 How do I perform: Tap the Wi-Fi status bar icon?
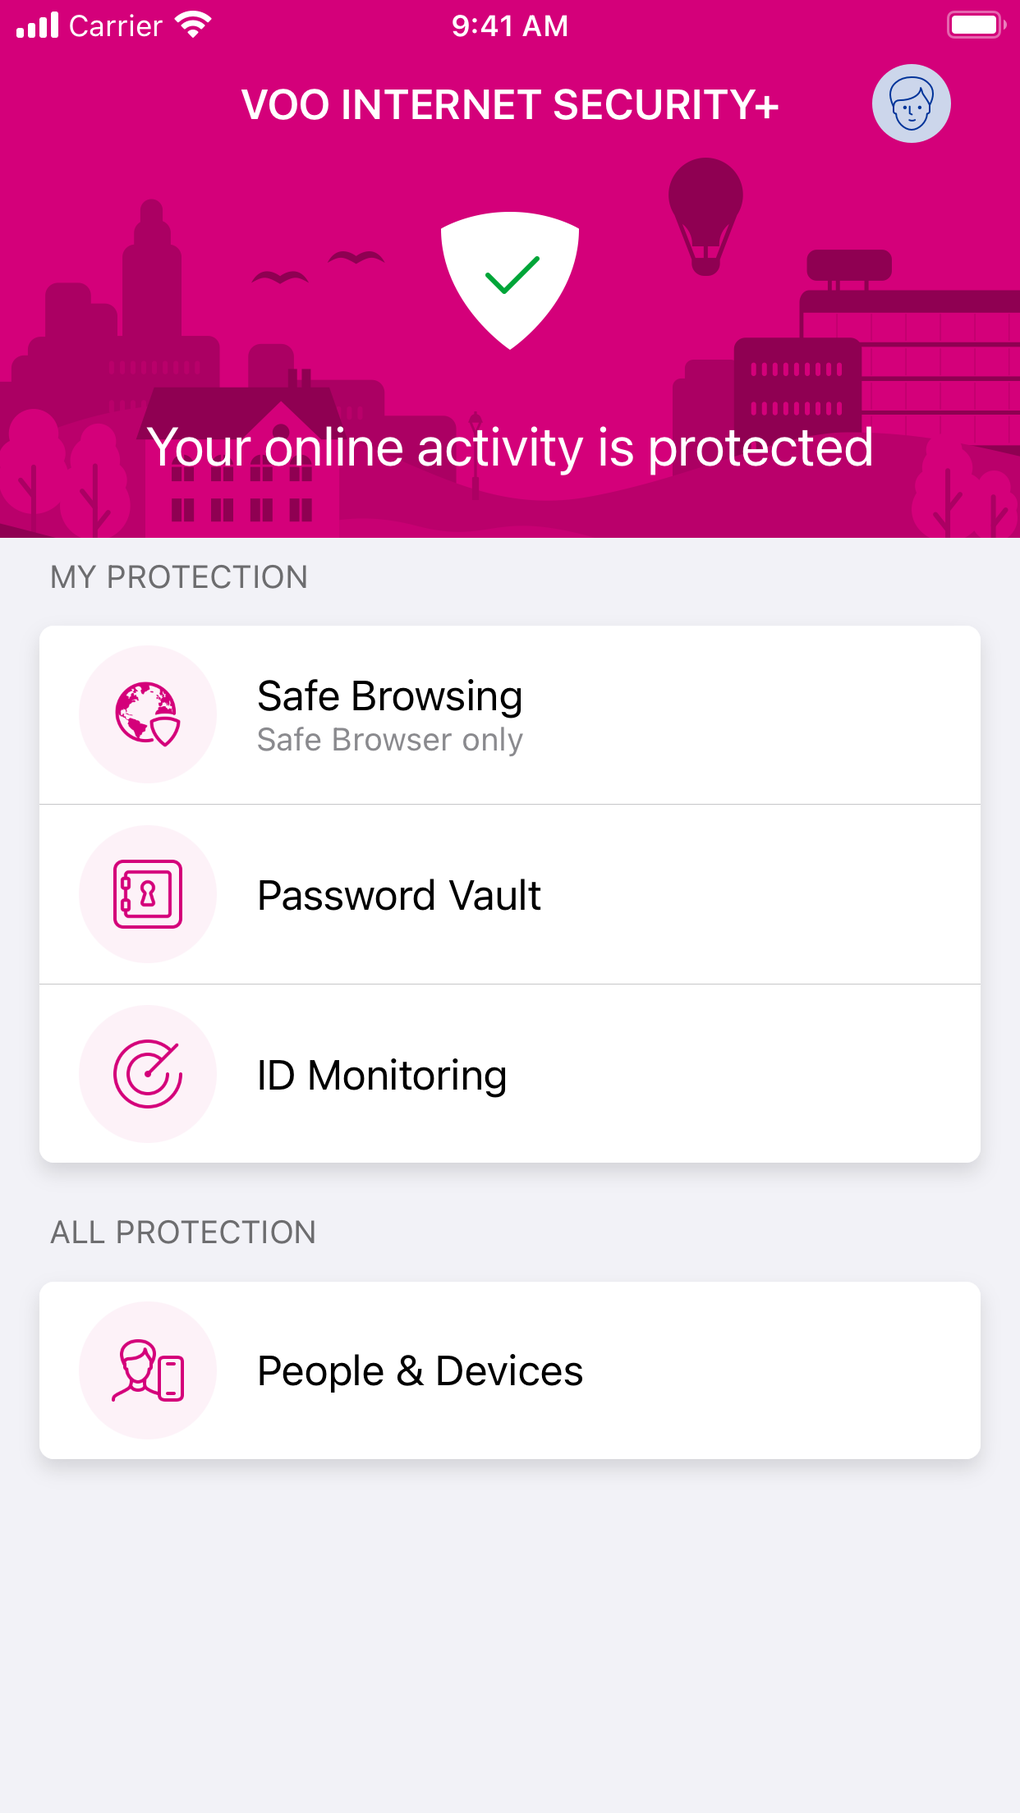(193, 25)
